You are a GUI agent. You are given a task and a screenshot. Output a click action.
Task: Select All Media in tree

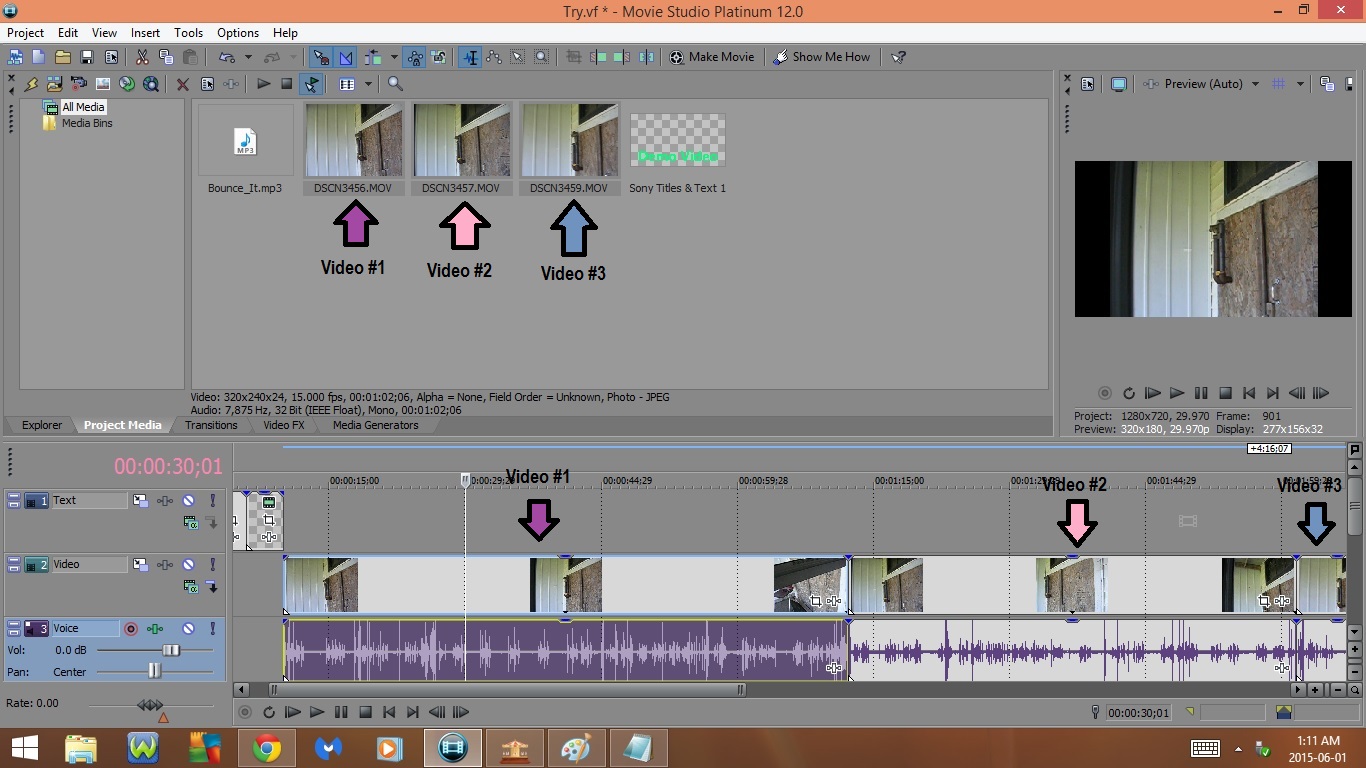click(x=83, y=107)
